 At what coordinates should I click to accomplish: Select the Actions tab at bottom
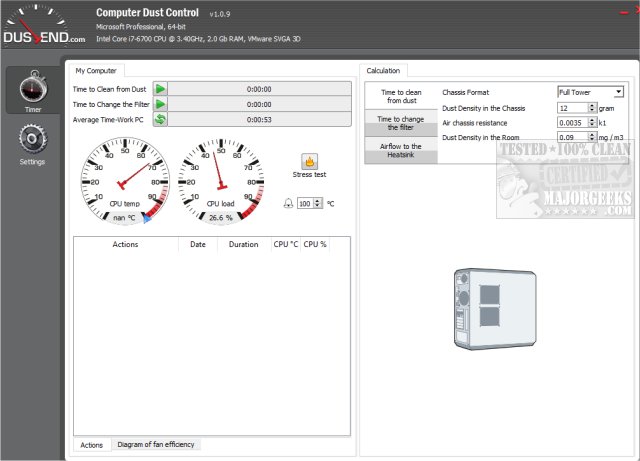[91, 444]
